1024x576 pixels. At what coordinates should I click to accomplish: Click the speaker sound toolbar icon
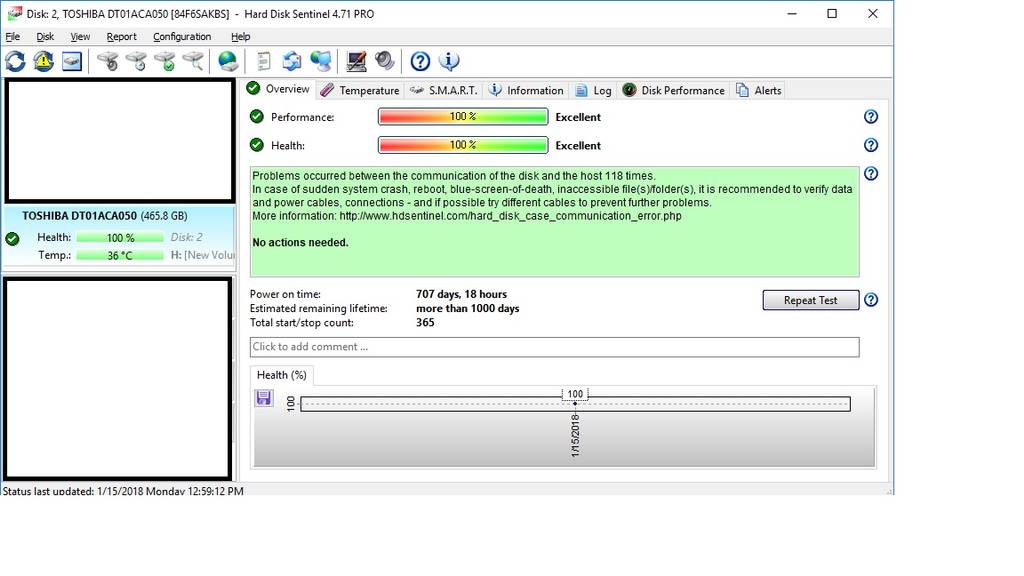[385, 61]
